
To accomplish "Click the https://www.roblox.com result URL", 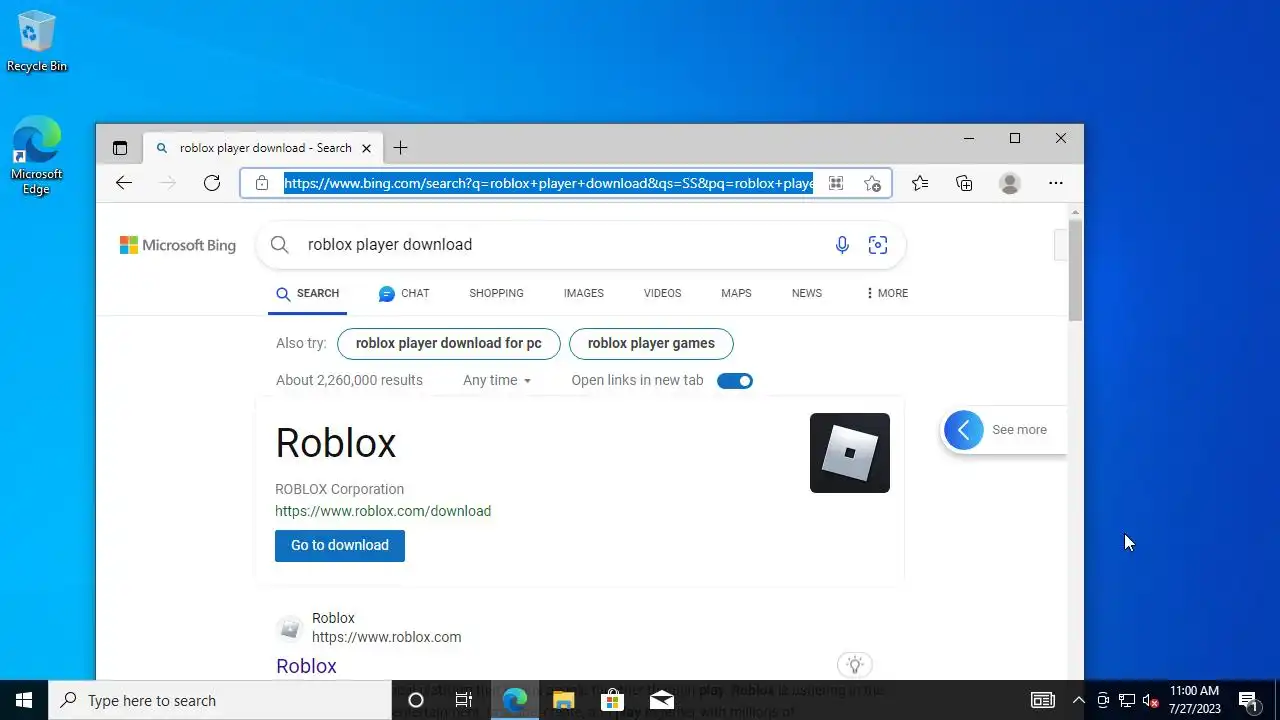I will [x=386, y=637].
